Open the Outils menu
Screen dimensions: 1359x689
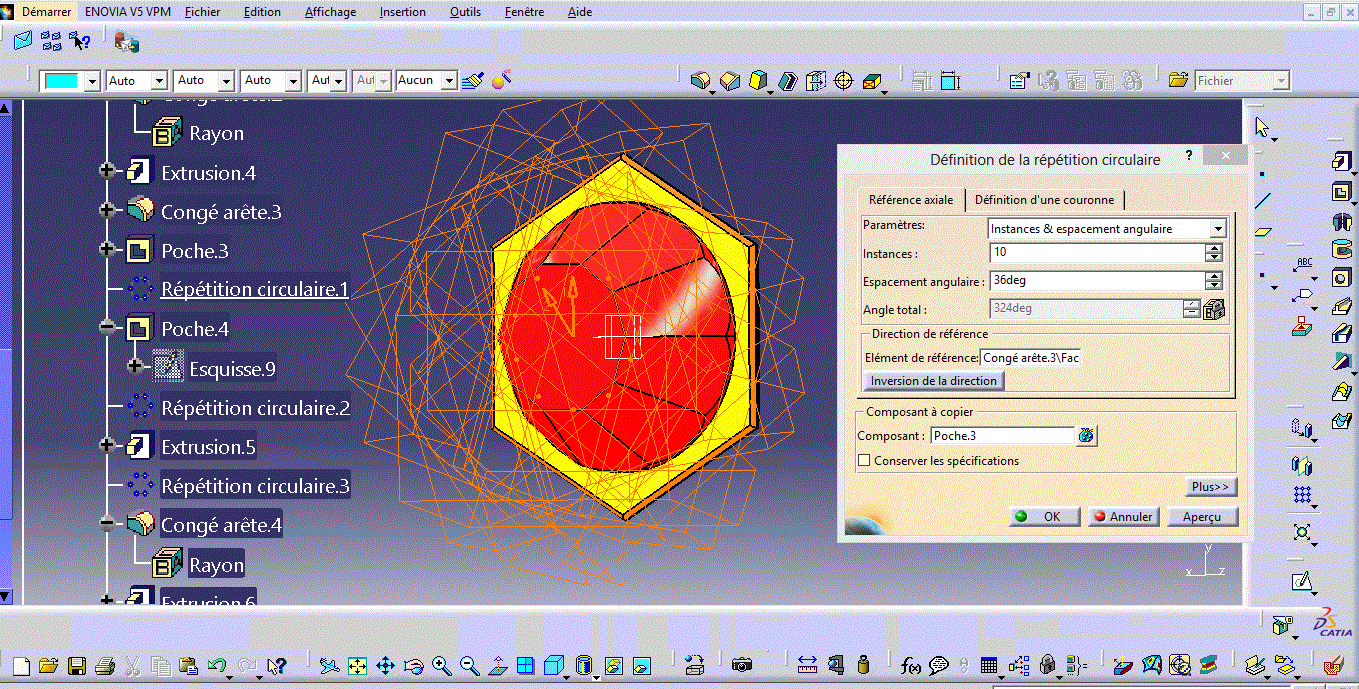point(465,12)
